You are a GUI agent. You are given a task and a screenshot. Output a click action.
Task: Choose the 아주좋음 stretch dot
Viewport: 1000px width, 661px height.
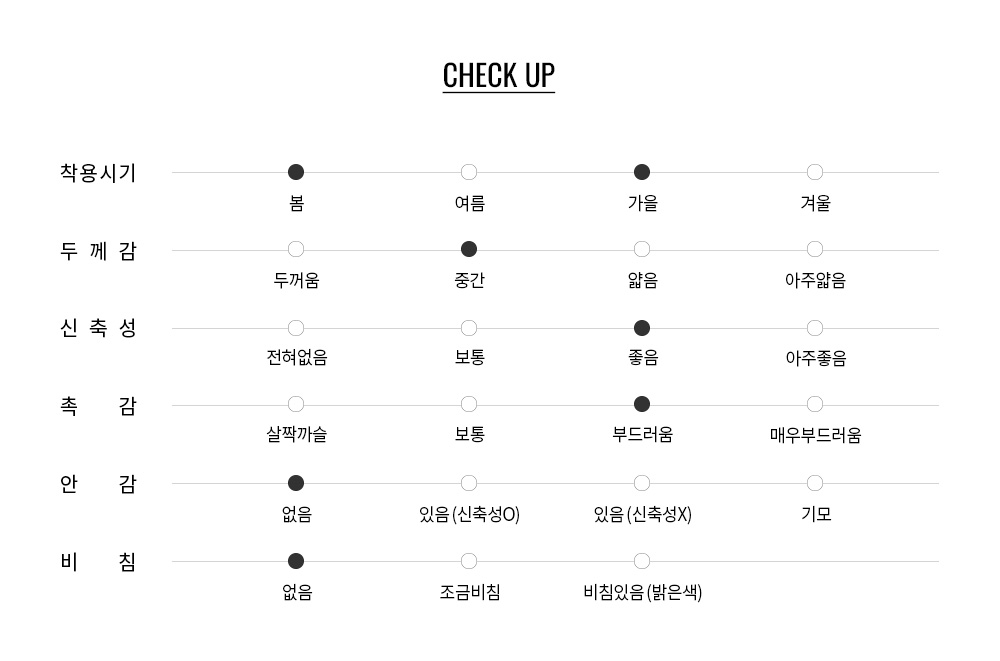click(815, 328)
